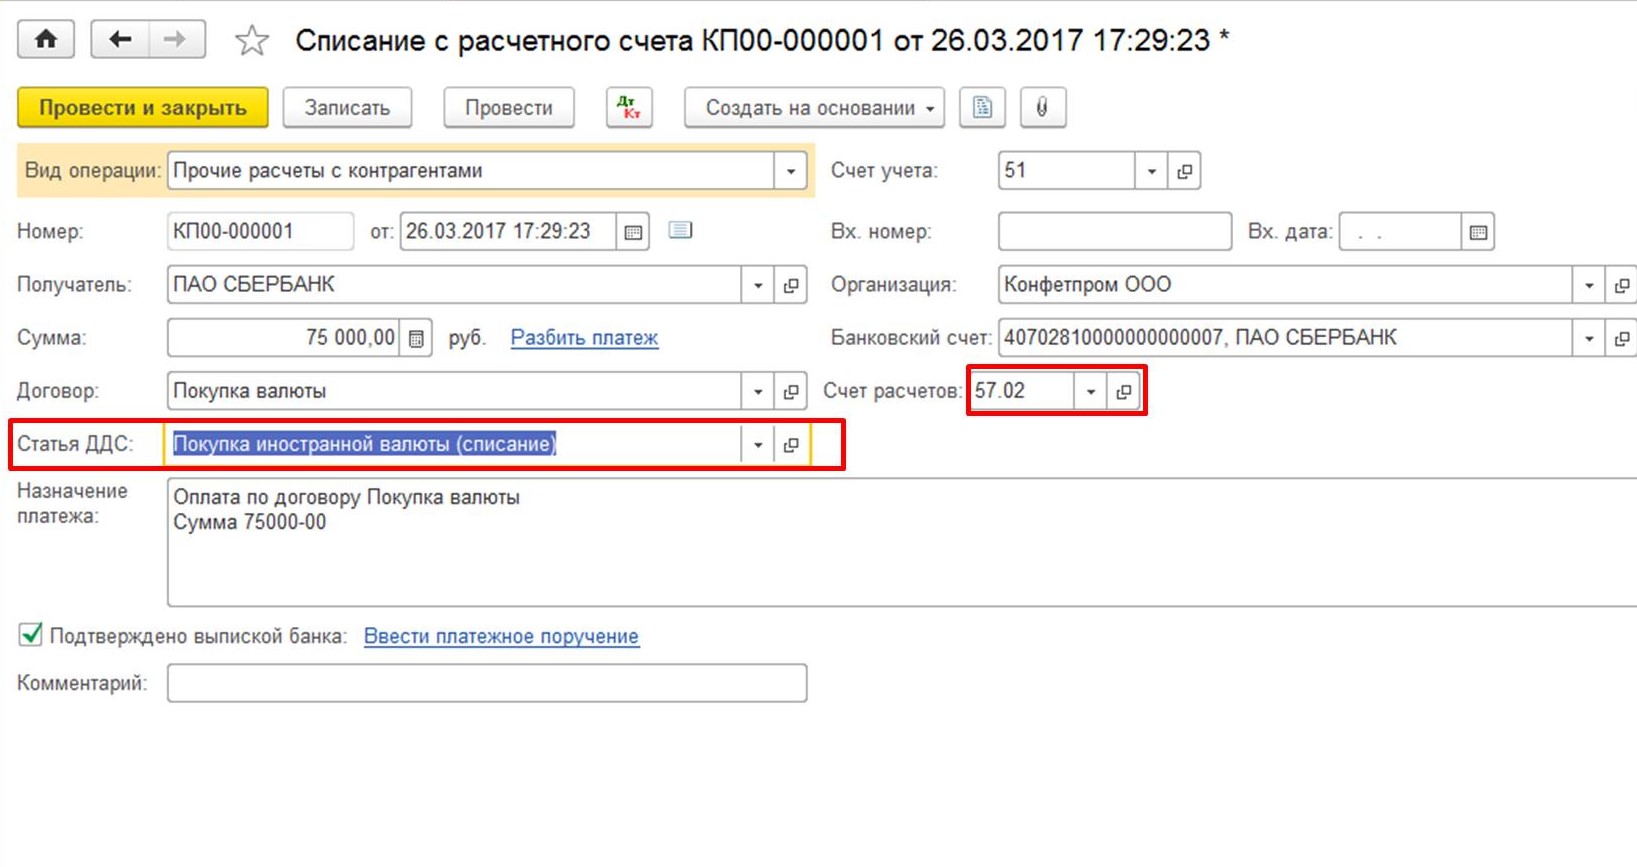Click into the Комментарий input field

click(486, 684)
